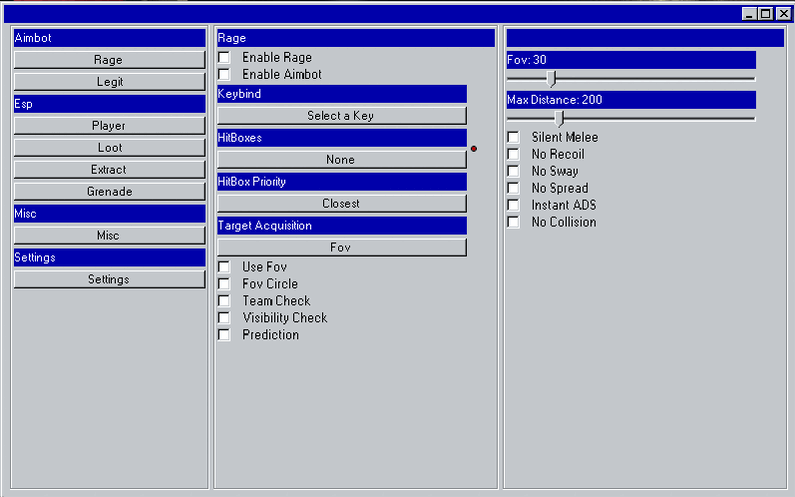Check the Prediction option
Image resolution: width=795 pixels, height=497 pixels.
tap(224, 335)
